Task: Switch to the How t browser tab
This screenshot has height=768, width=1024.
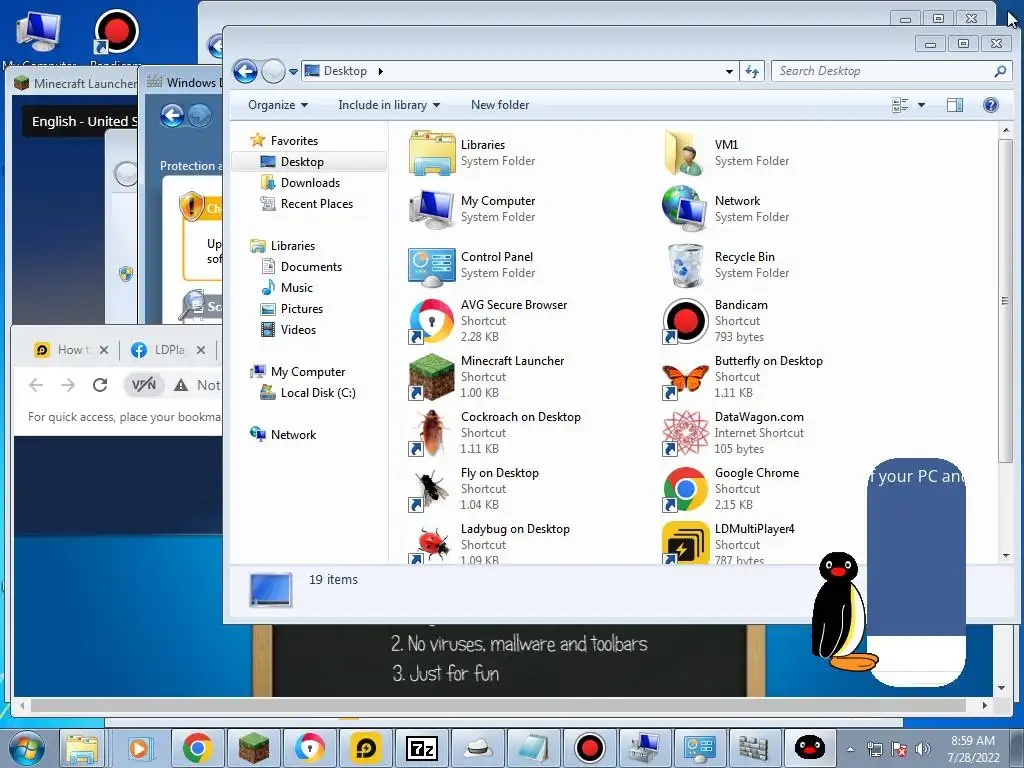Action: click(x=72, y=350)
